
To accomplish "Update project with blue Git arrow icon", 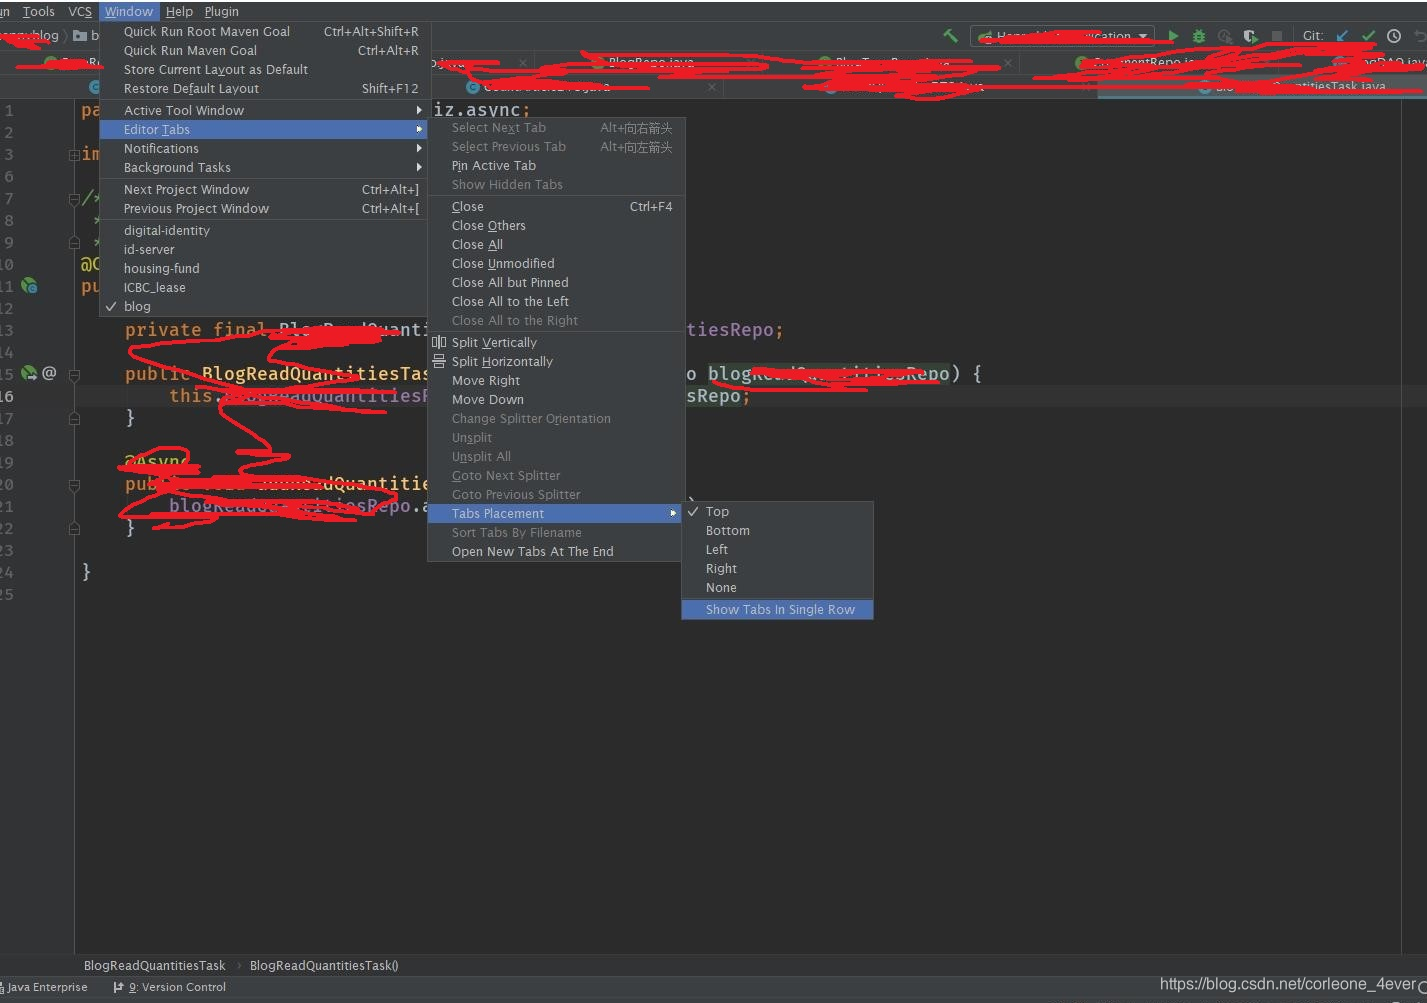I will pos(1342,36).
